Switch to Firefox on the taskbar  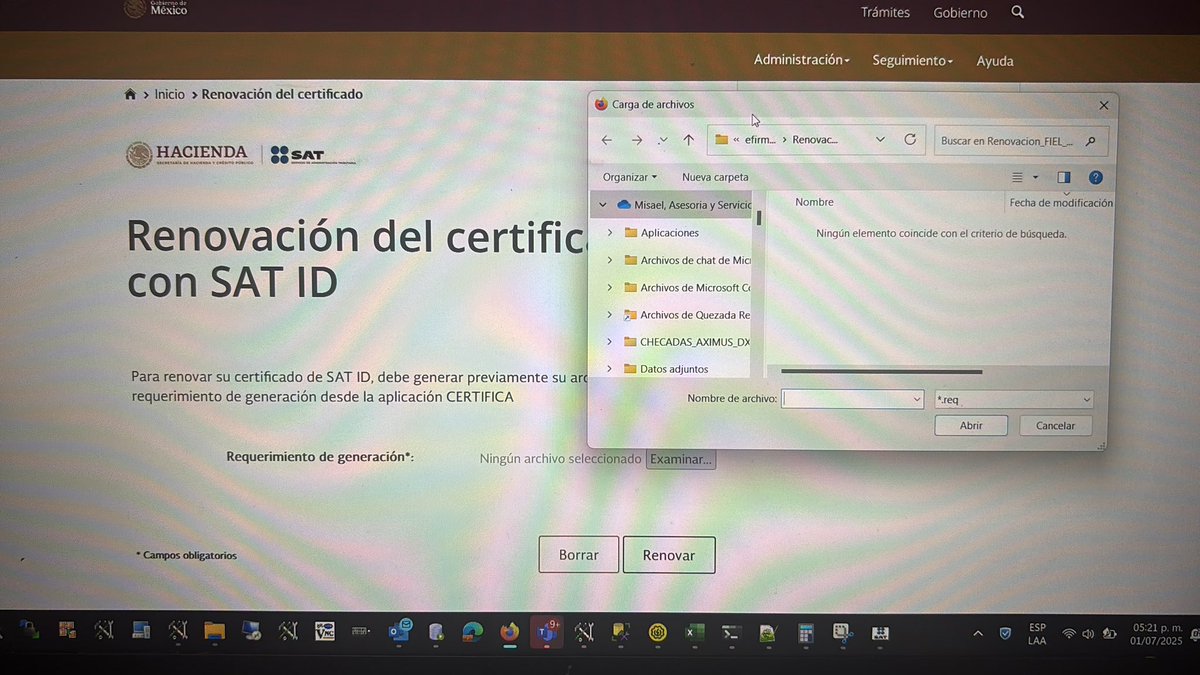[x=510, y=632]
